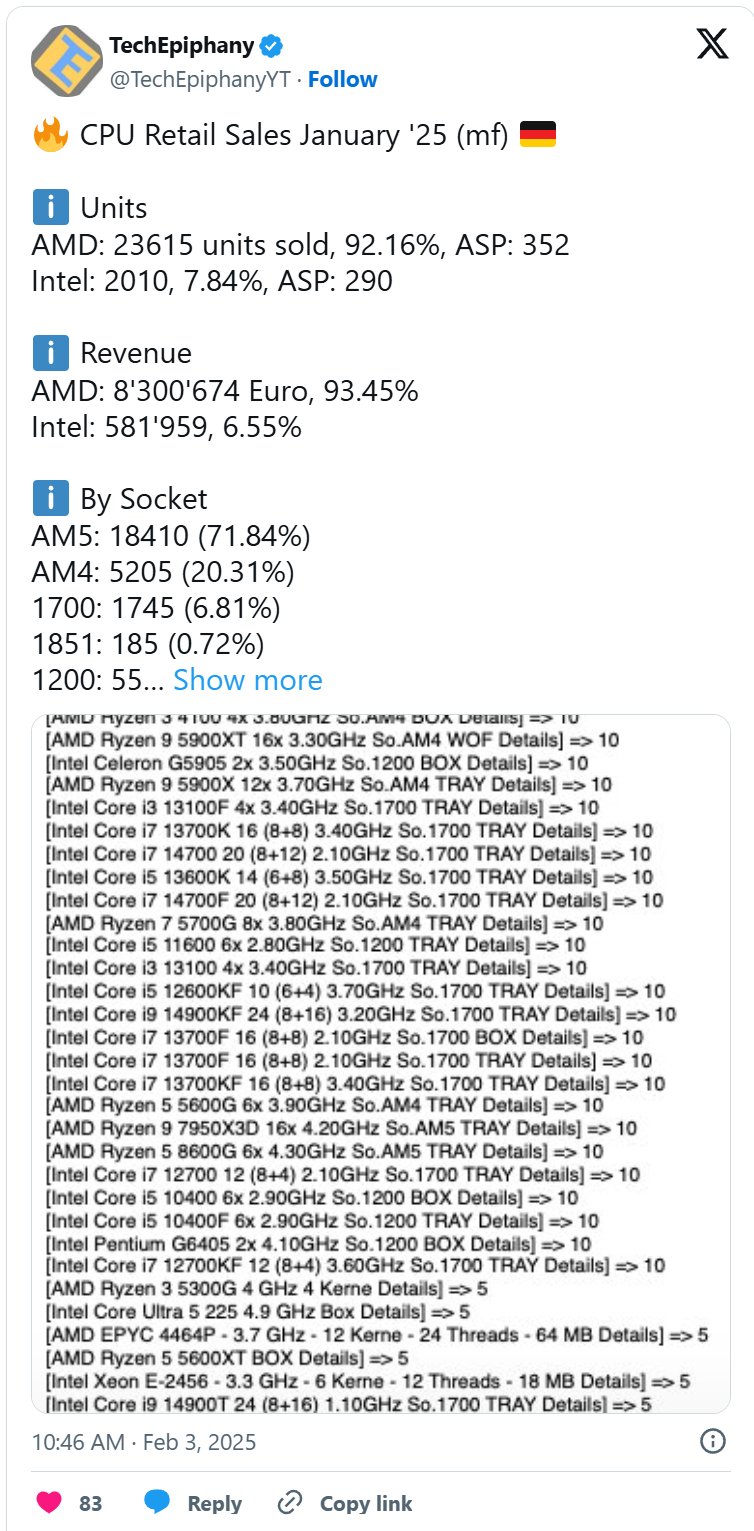Viewport: 754px width, 1531px height.
Task: Follow the TechEpiphanyYT account
Action: tap(342, 79)
